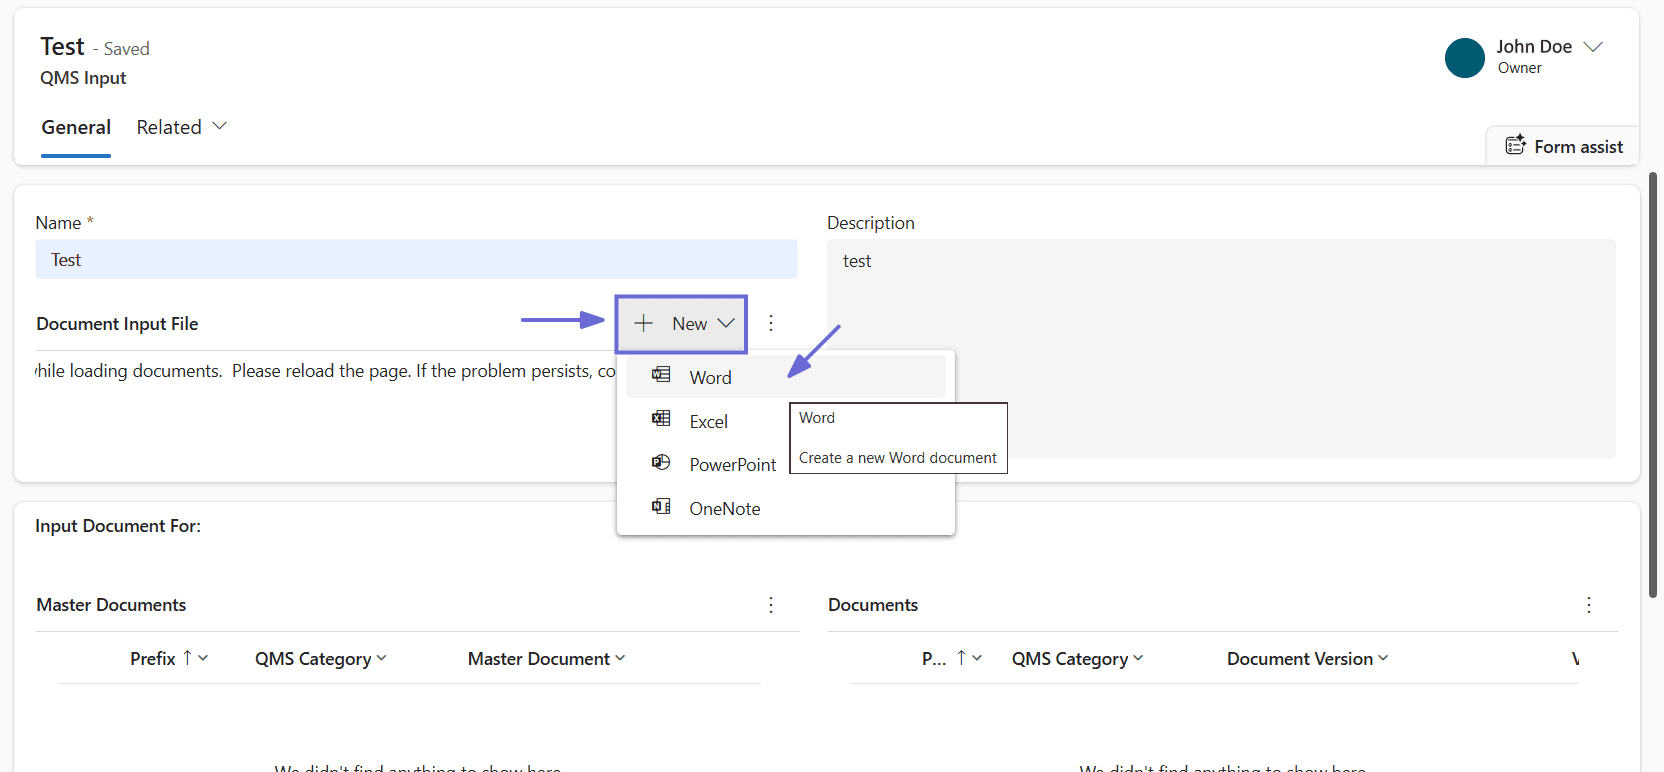Open Master Documents more commands menu
The image size is (1664, 772).
pyautogui.click(x=771, y=605)
